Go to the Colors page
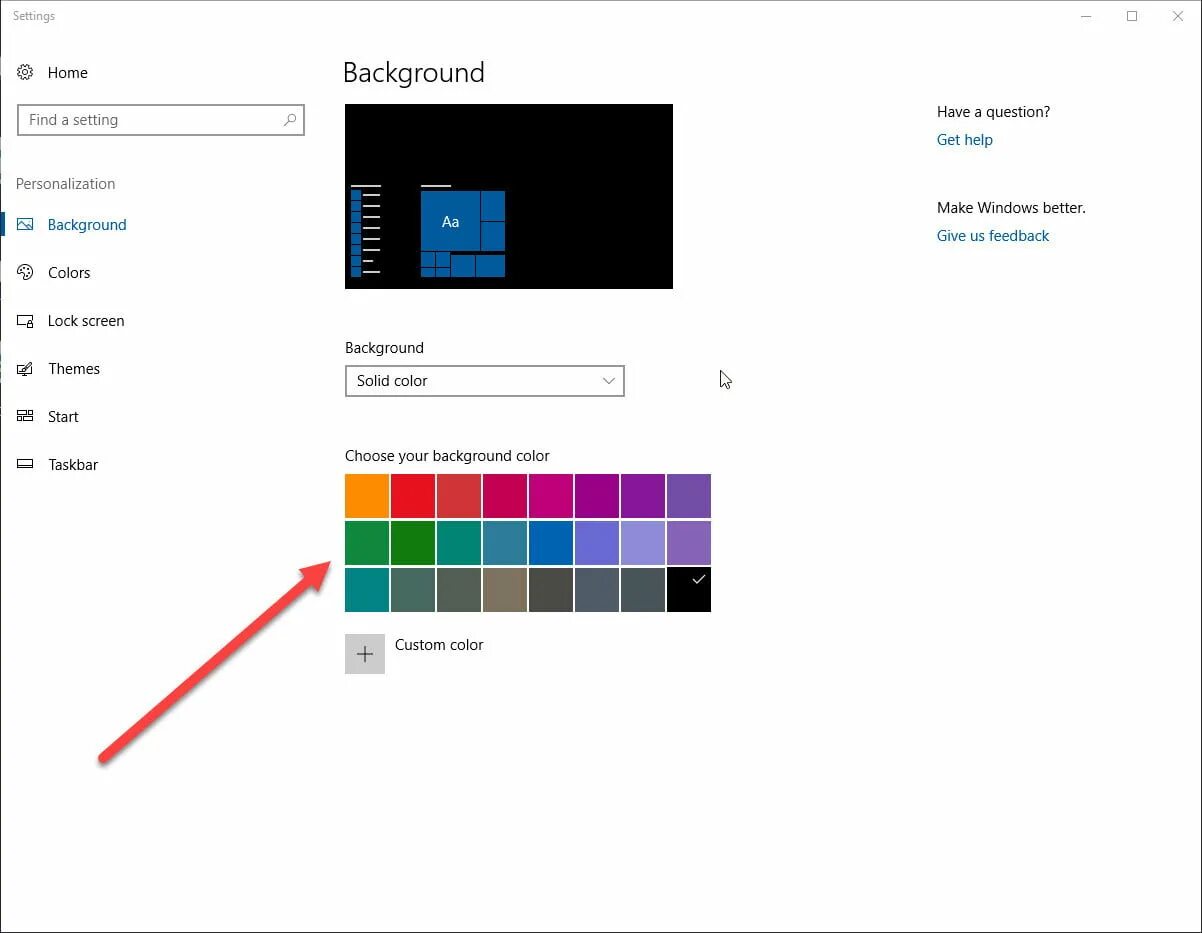The width and height of the screenshot is (1202, 933). pos(69,273)
